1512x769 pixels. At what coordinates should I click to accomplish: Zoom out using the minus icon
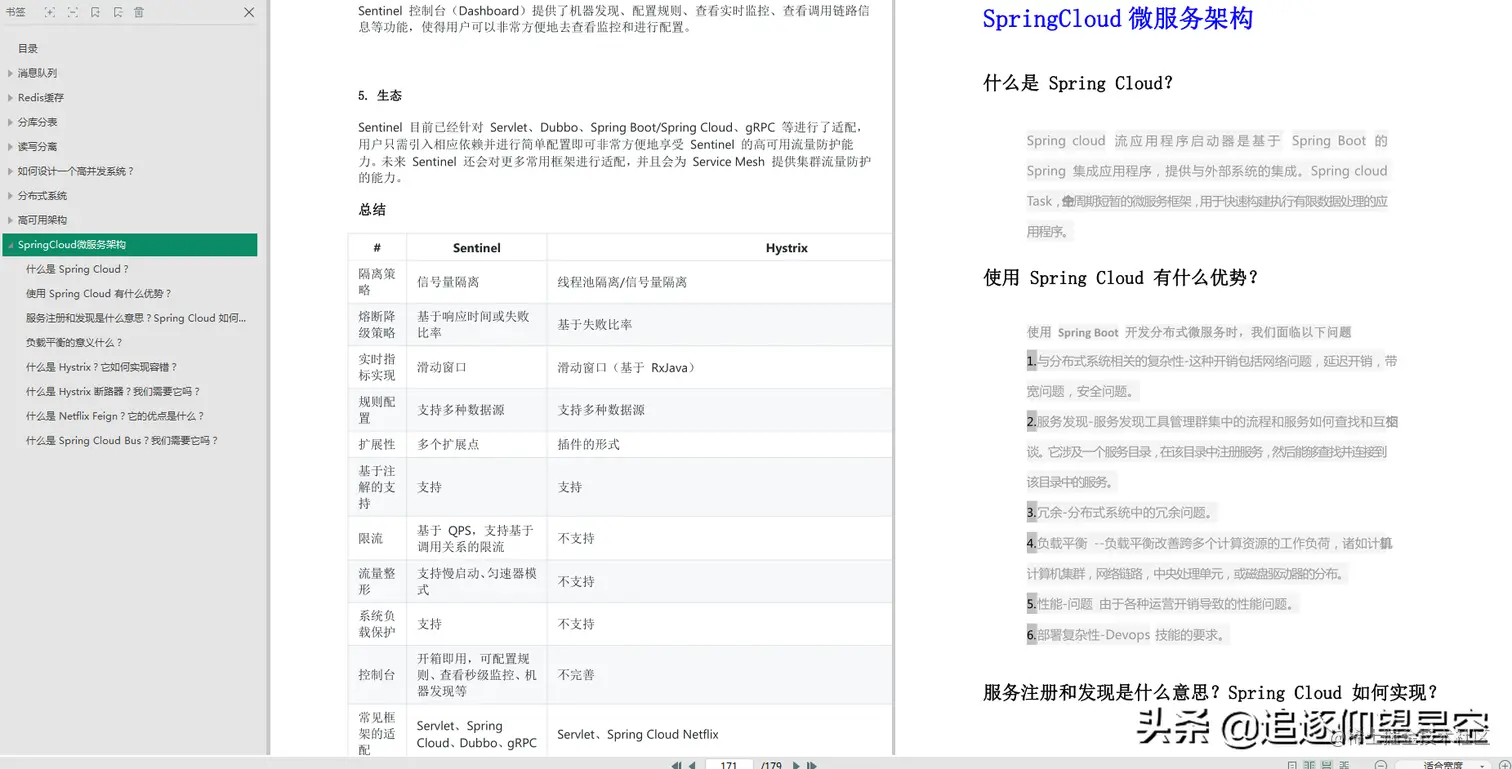click(1381, 764)
